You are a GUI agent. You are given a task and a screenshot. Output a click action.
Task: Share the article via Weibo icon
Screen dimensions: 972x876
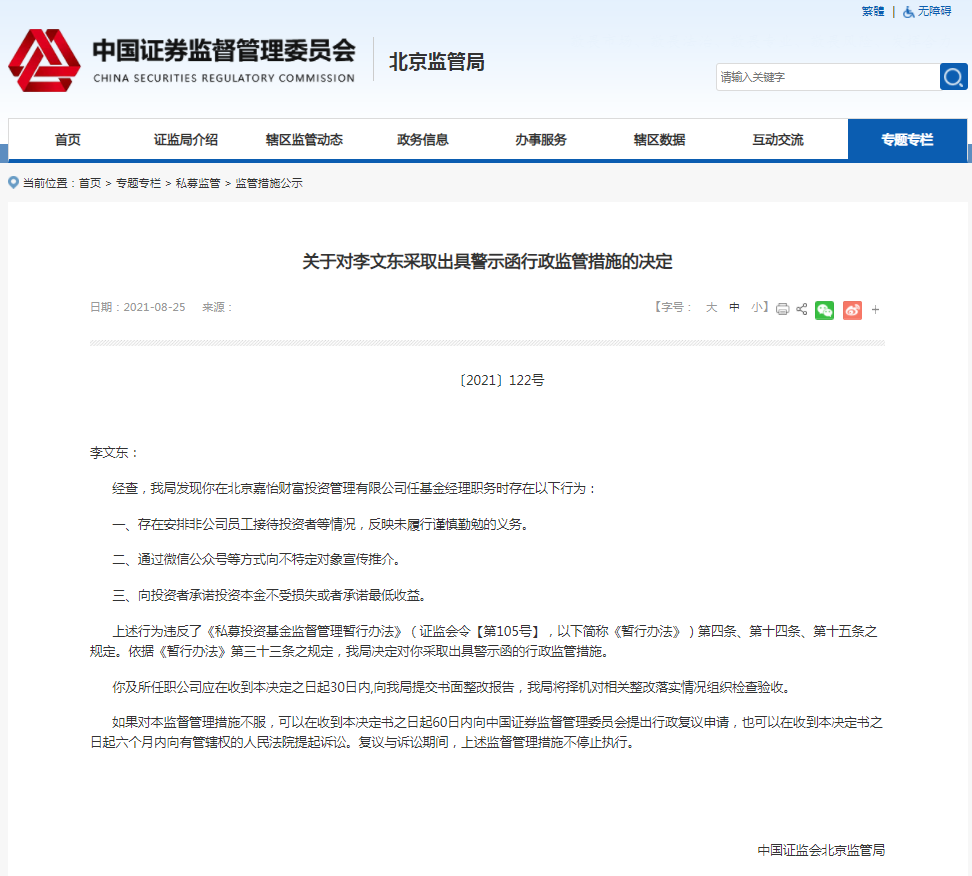(x=852, y=310)
